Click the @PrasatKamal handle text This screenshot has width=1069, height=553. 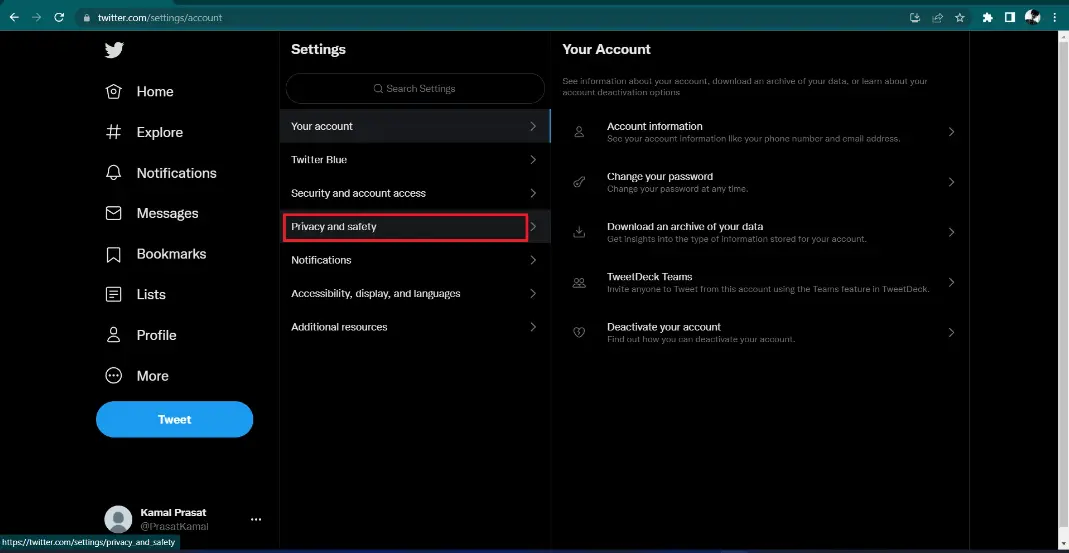tap(175, 526)
